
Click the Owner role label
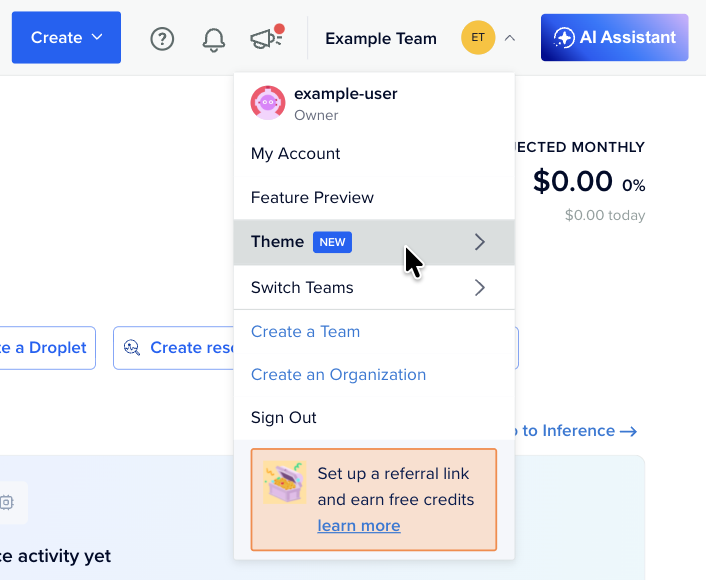click(x=316, y=115)
